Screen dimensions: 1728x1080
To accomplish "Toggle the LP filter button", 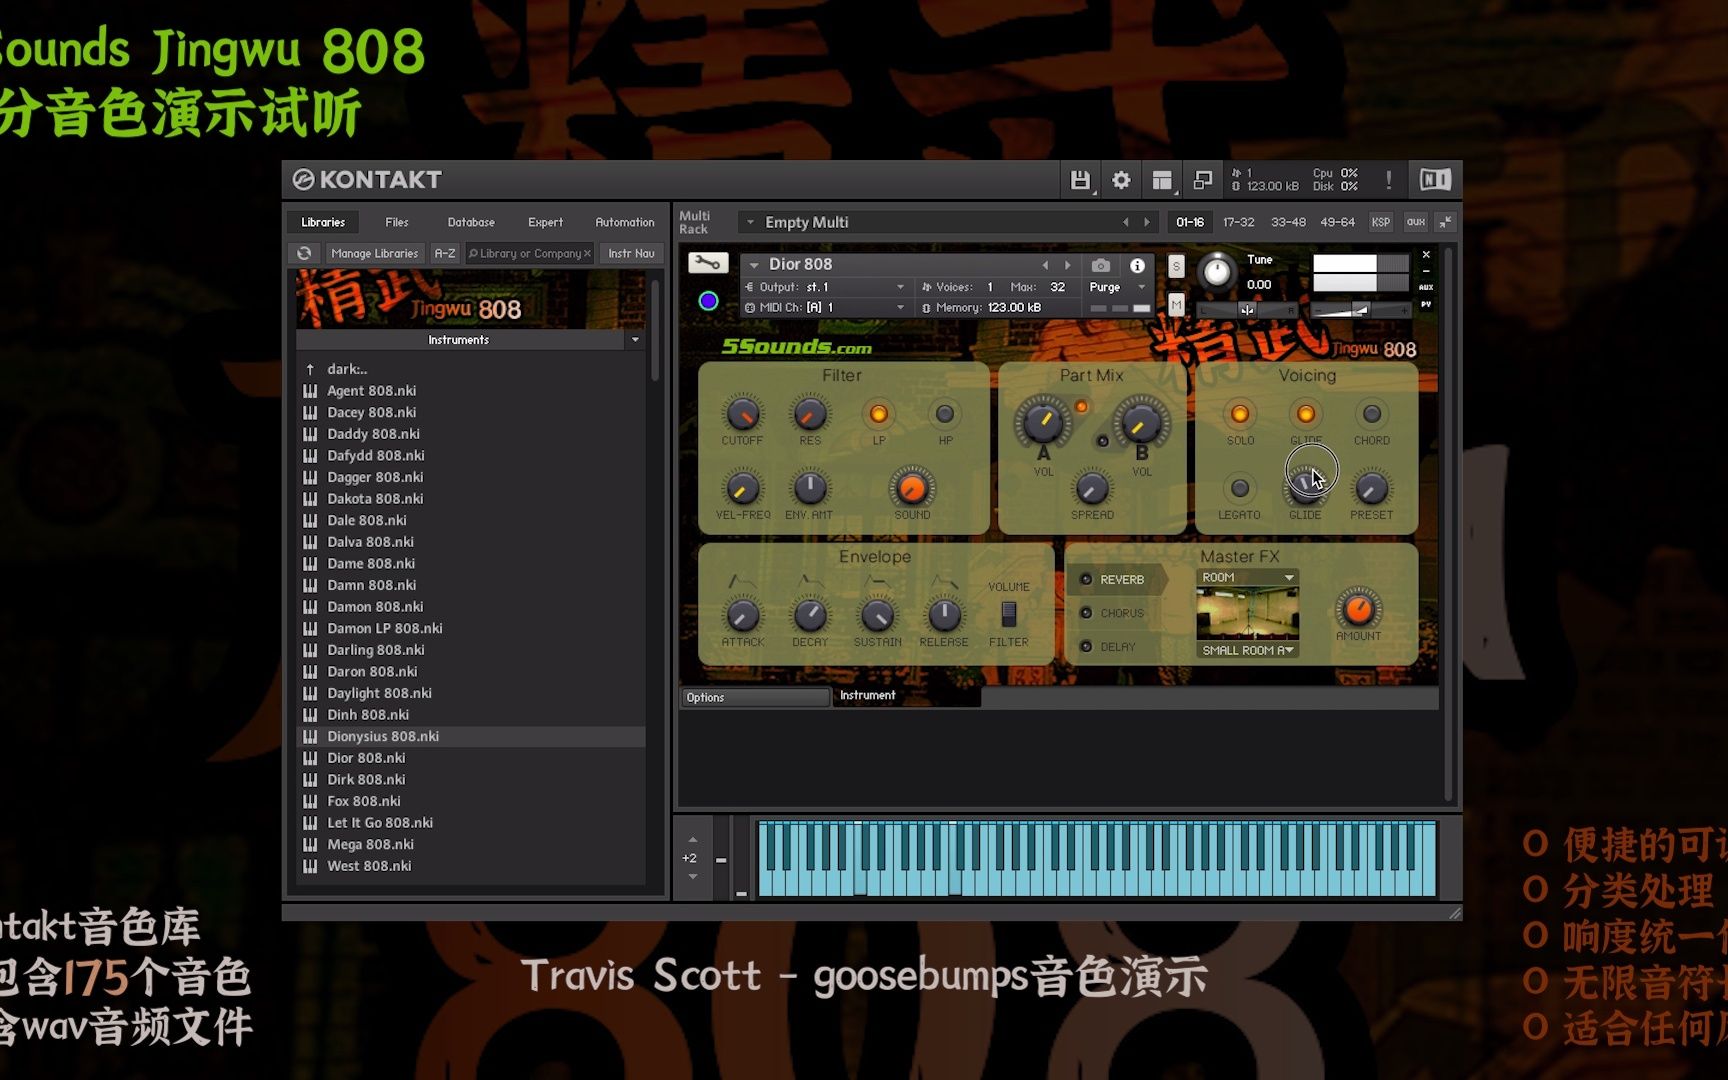I will pyautogui.click(x=878, y=414).
